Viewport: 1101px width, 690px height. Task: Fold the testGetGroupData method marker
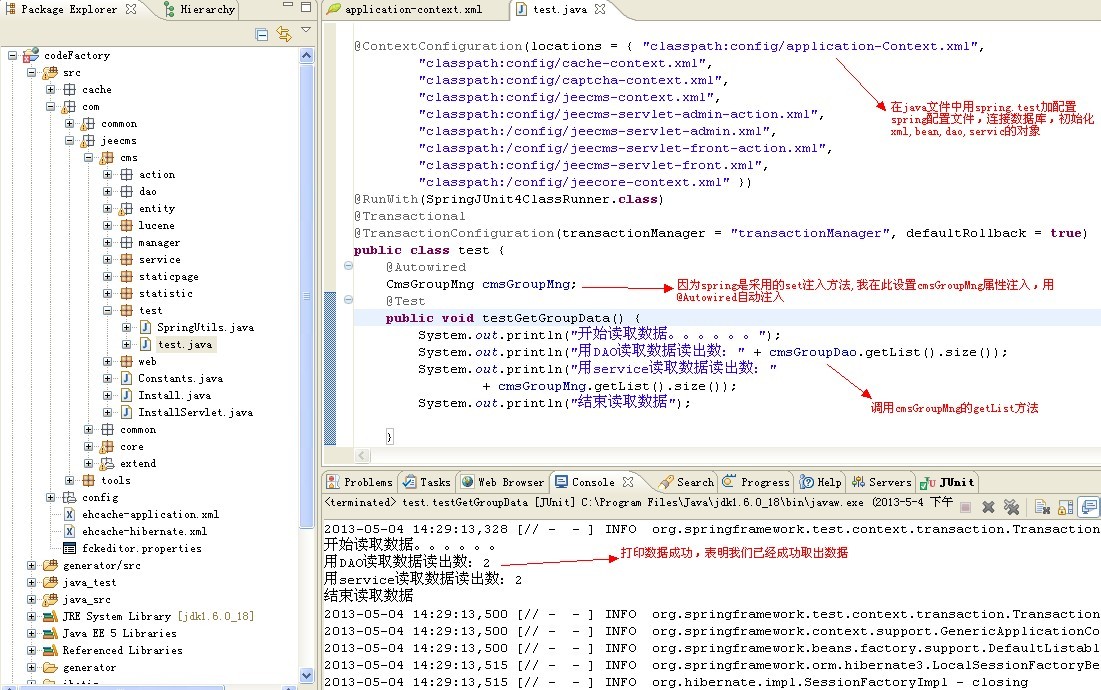point(348,300)
